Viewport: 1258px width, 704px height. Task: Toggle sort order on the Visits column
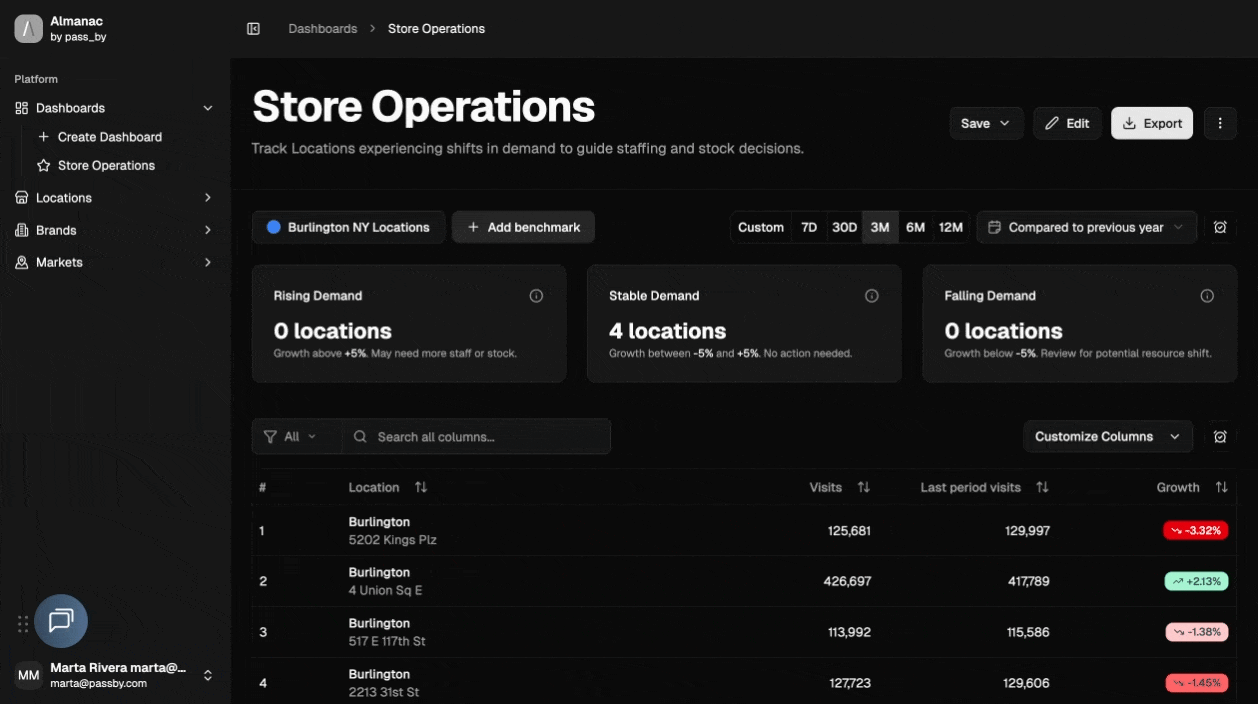coord(863,487)
